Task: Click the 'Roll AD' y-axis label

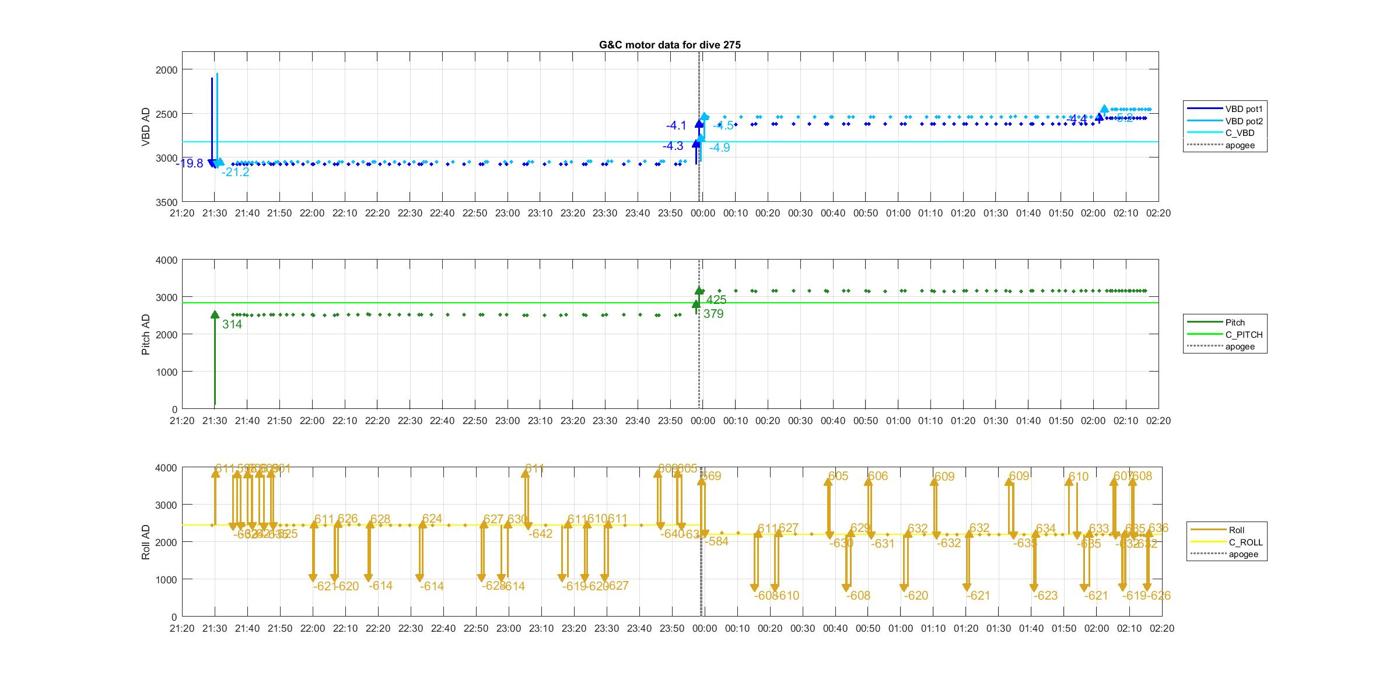Action: pyautogui.click(x=146, y=541)
